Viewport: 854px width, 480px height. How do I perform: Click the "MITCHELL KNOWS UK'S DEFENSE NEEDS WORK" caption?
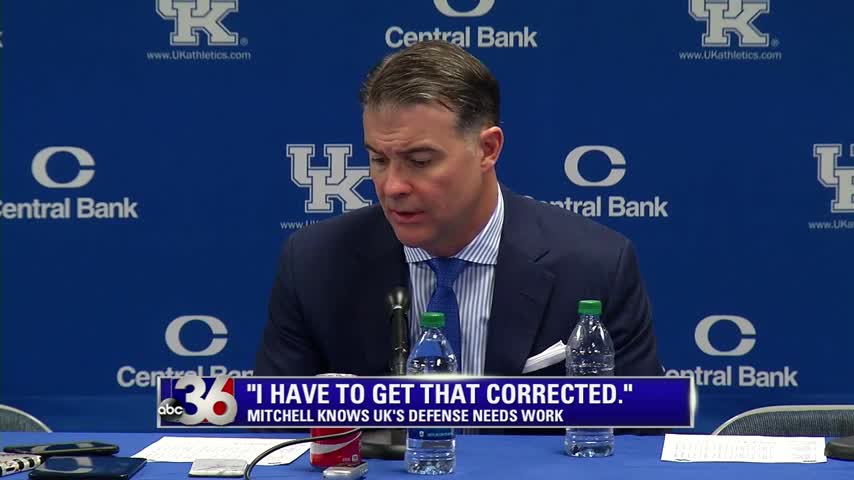[x=405, y=416]
